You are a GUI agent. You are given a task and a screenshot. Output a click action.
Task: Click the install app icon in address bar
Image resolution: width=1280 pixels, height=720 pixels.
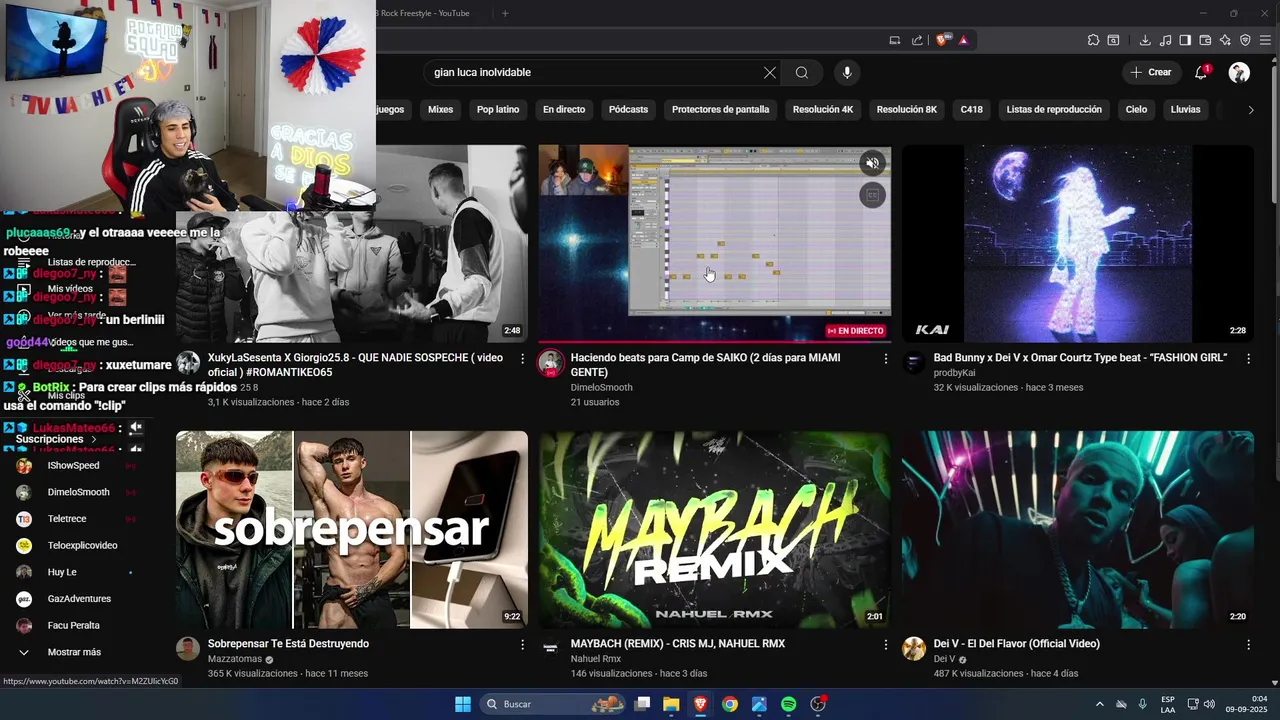pos(895,40)
